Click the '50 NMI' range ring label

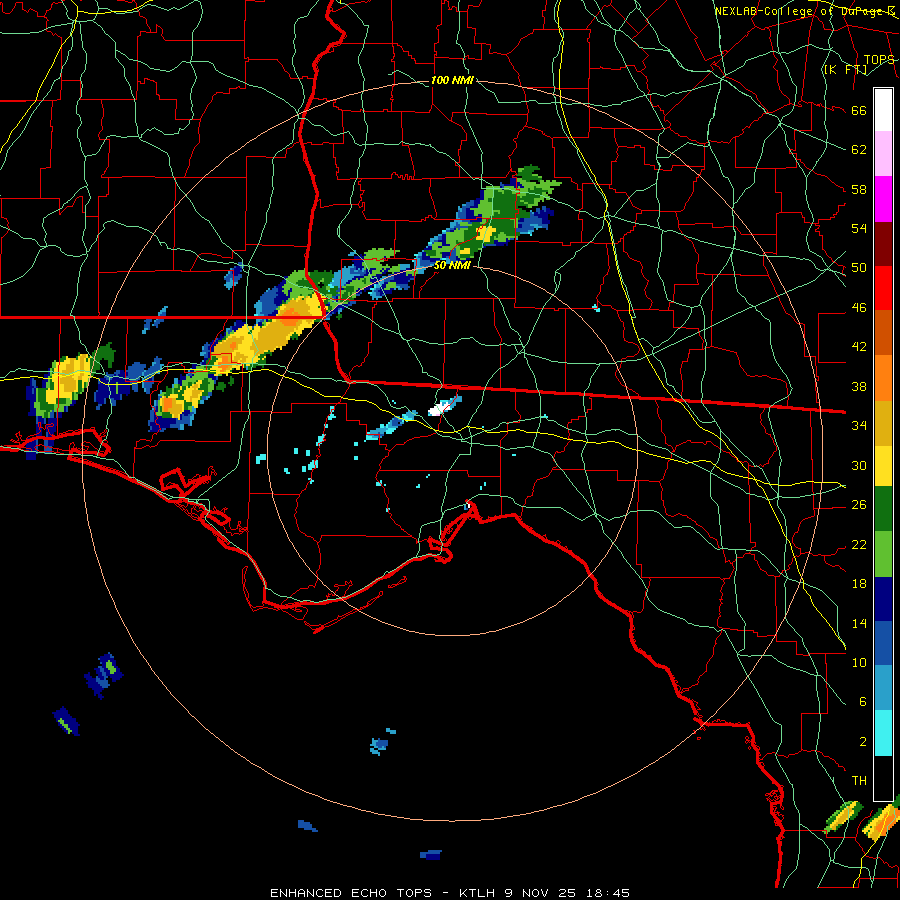point(452,265)
